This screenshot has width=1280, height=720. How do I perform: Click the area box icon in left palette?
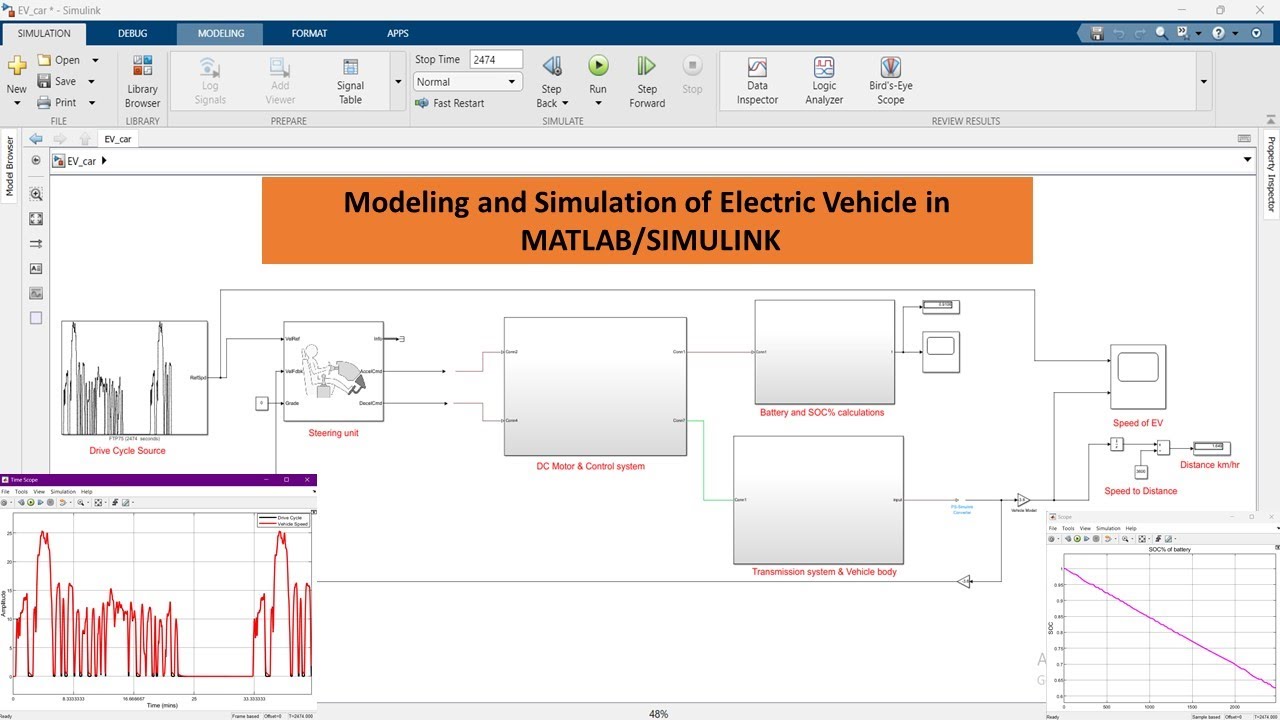click(36, 318)
